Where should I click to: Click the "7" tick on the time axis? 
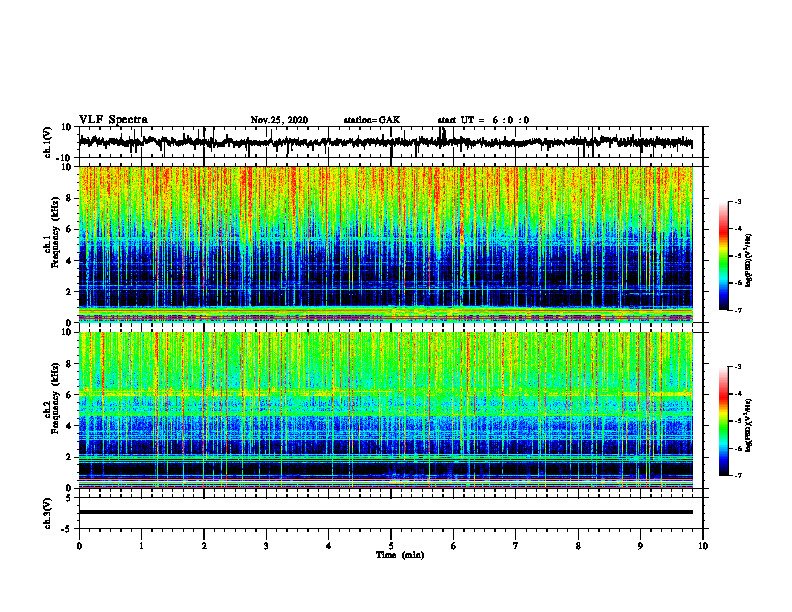[516, 546]
